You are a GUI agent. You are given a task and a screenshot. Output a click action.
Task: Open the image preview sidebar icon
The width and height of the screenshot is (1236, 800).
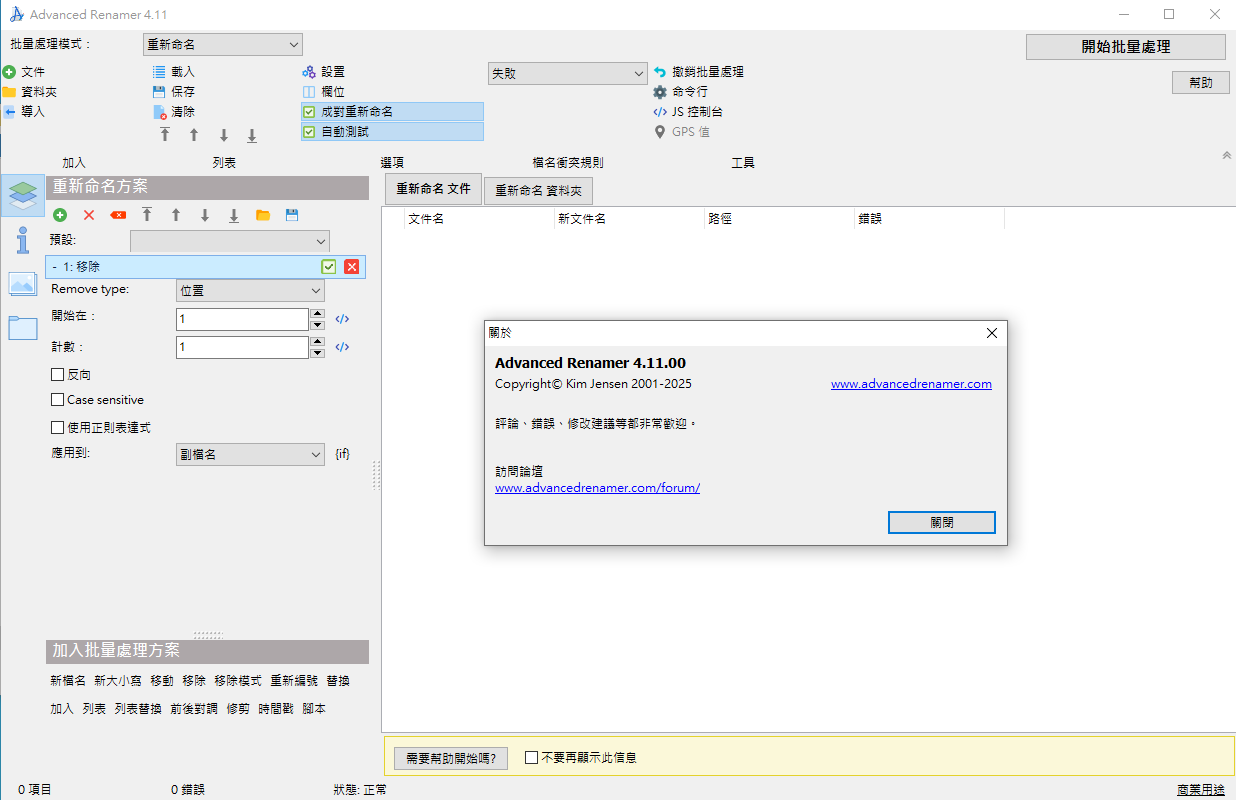(x=22, y=284)
